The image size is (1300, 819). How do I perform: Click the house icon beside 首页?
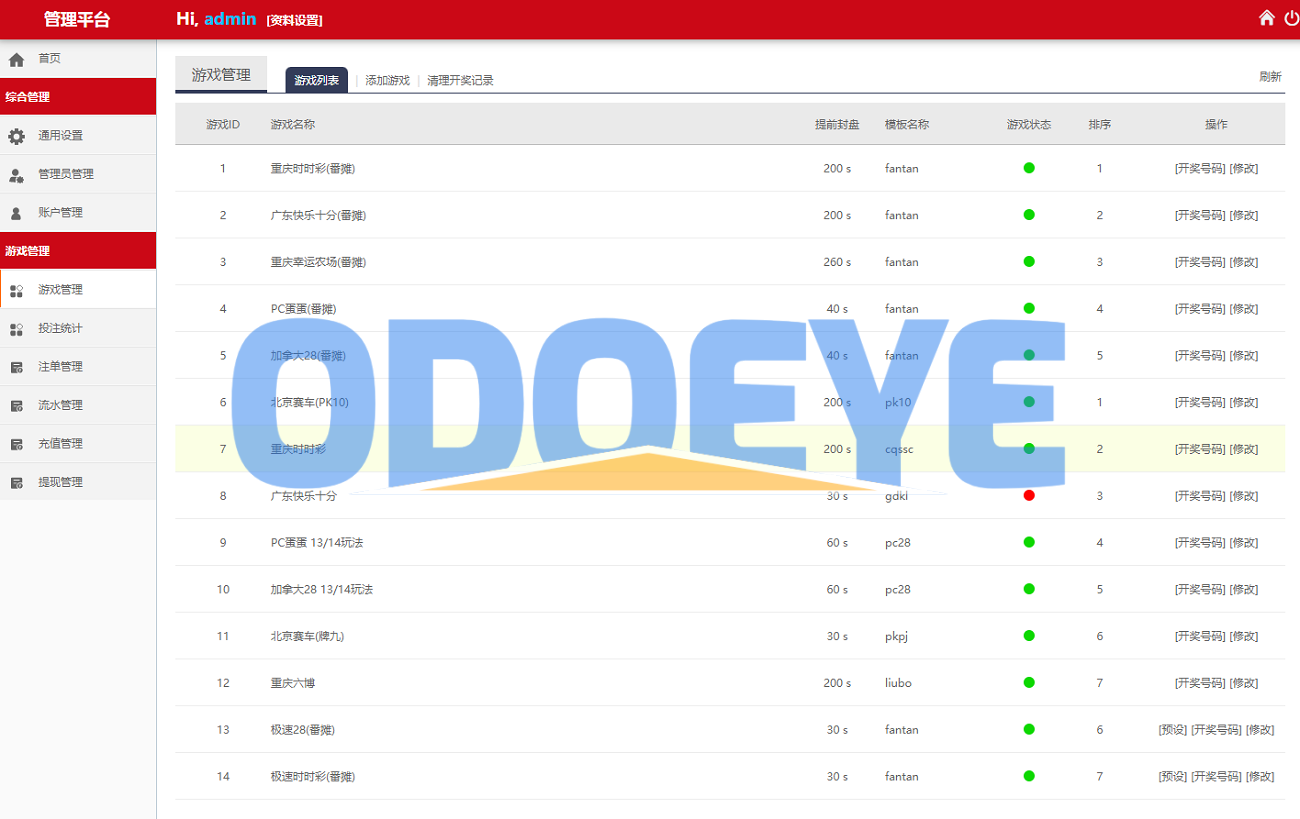pyautogui.click(x=16, y=59)
